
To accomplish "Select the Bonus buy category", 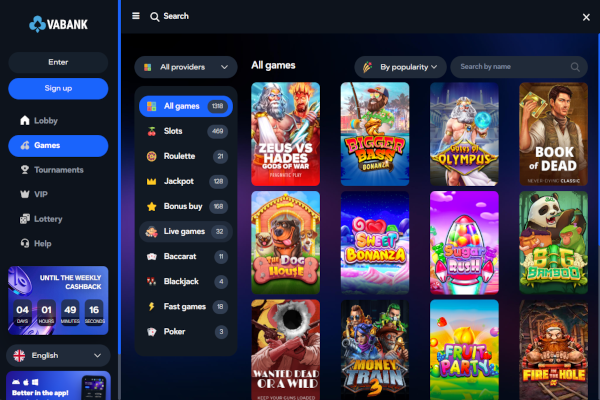I will pos(186,206).
